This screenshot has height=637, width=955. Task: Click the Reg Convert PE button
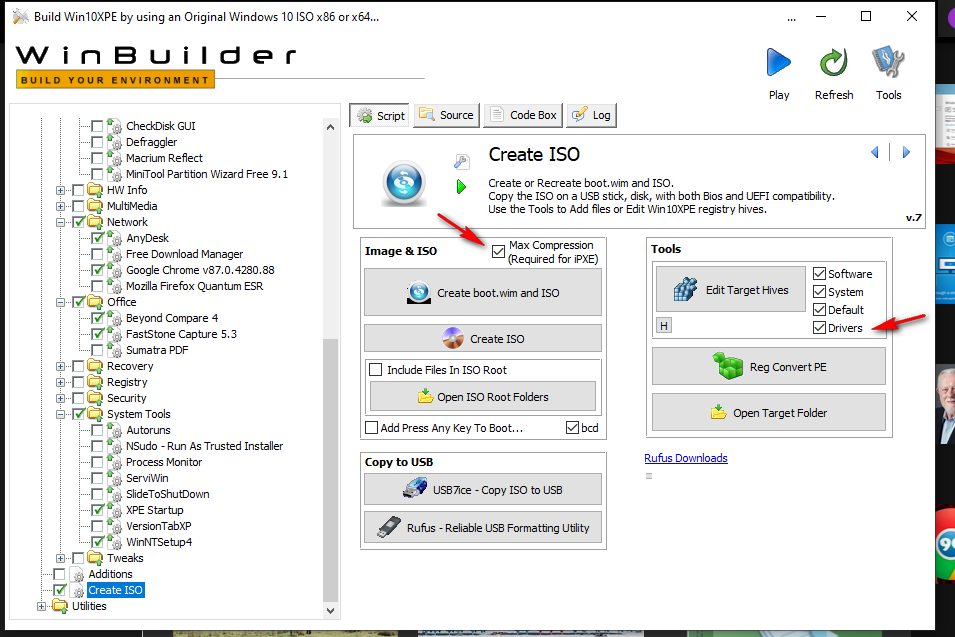pyautogui.click(x=769, y=366)
